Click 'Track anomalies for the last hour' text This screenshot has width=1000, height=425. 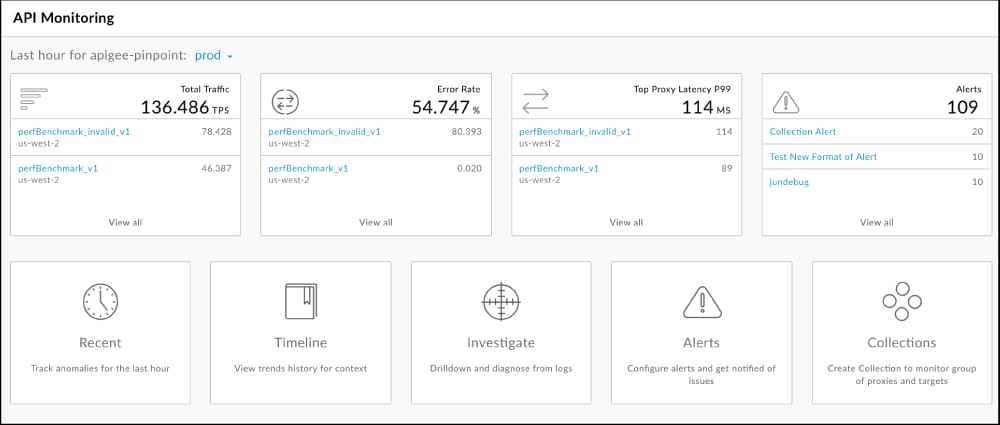pos(100,368)
